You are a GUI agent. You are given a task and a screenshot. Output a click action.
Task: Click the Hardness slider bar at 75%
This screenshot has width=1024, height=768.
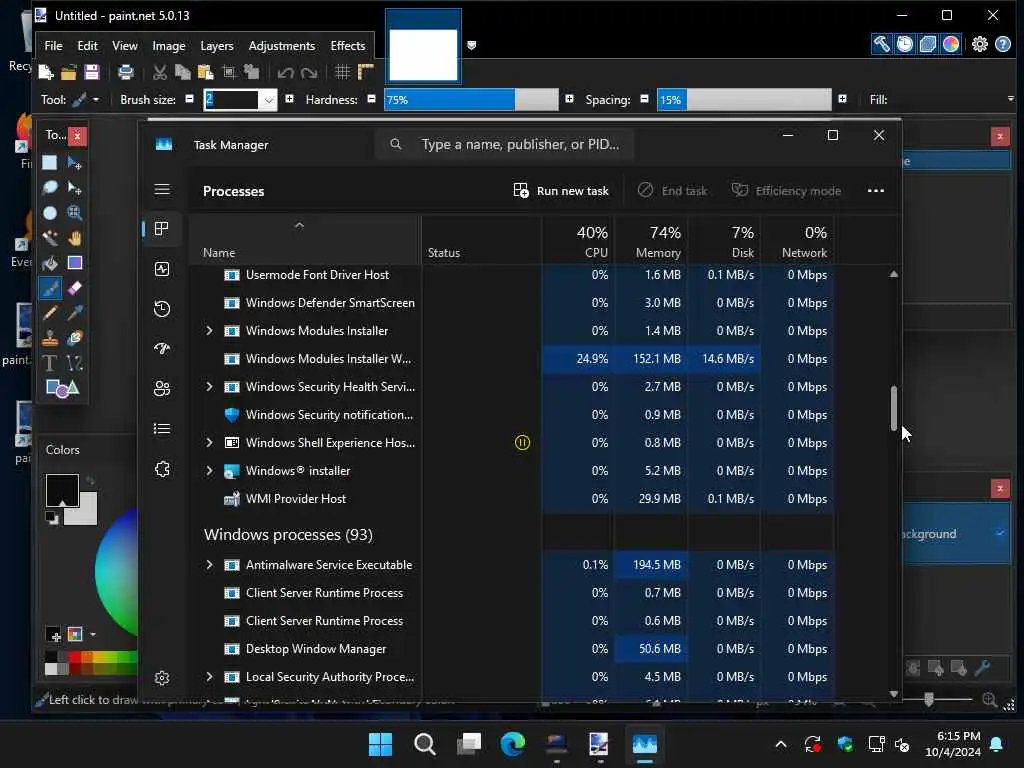pos(471,100)
